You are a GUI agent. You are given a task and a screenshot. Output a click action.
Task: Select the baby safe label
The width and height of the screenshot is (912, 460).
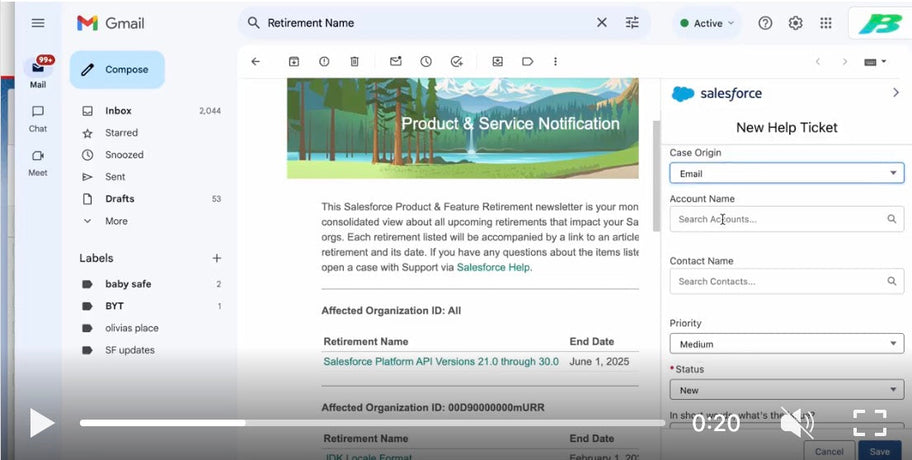pos(151,284)
